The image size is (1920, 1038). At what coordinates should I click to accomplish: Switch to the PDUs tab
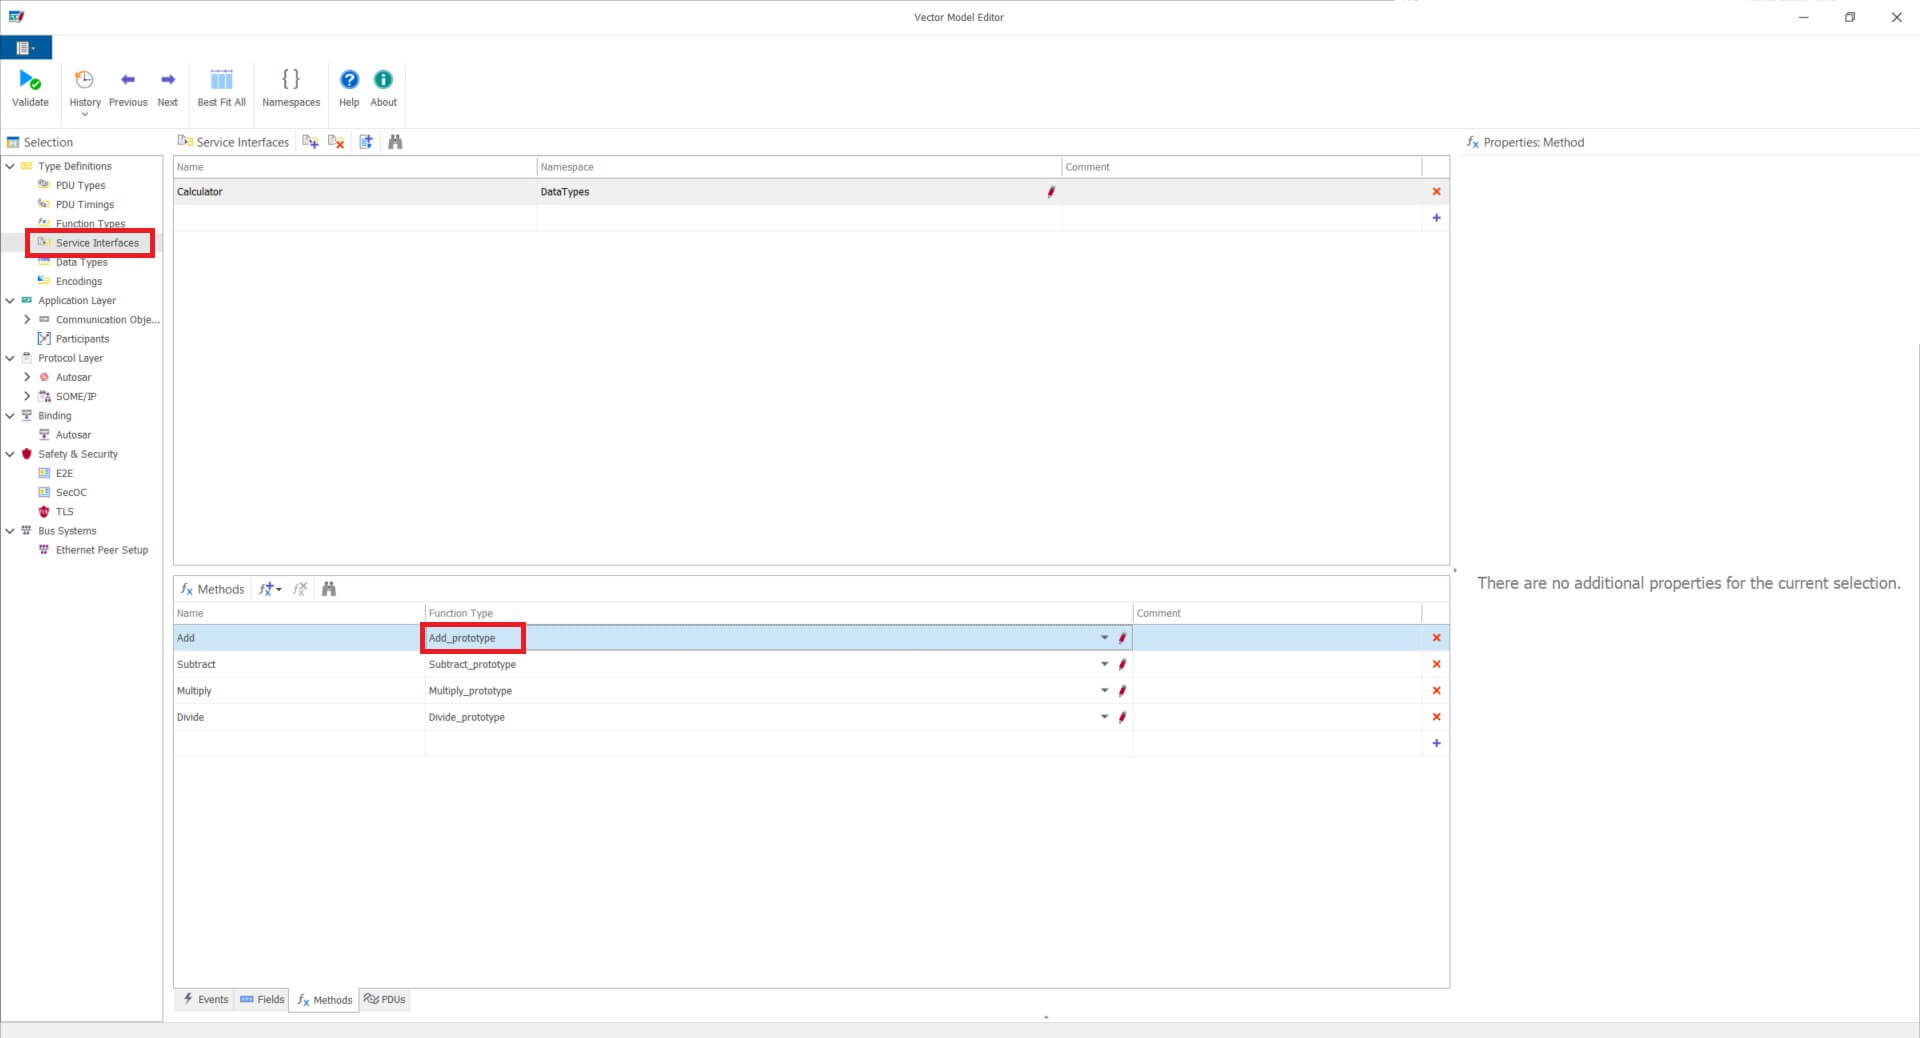point(385,999)
